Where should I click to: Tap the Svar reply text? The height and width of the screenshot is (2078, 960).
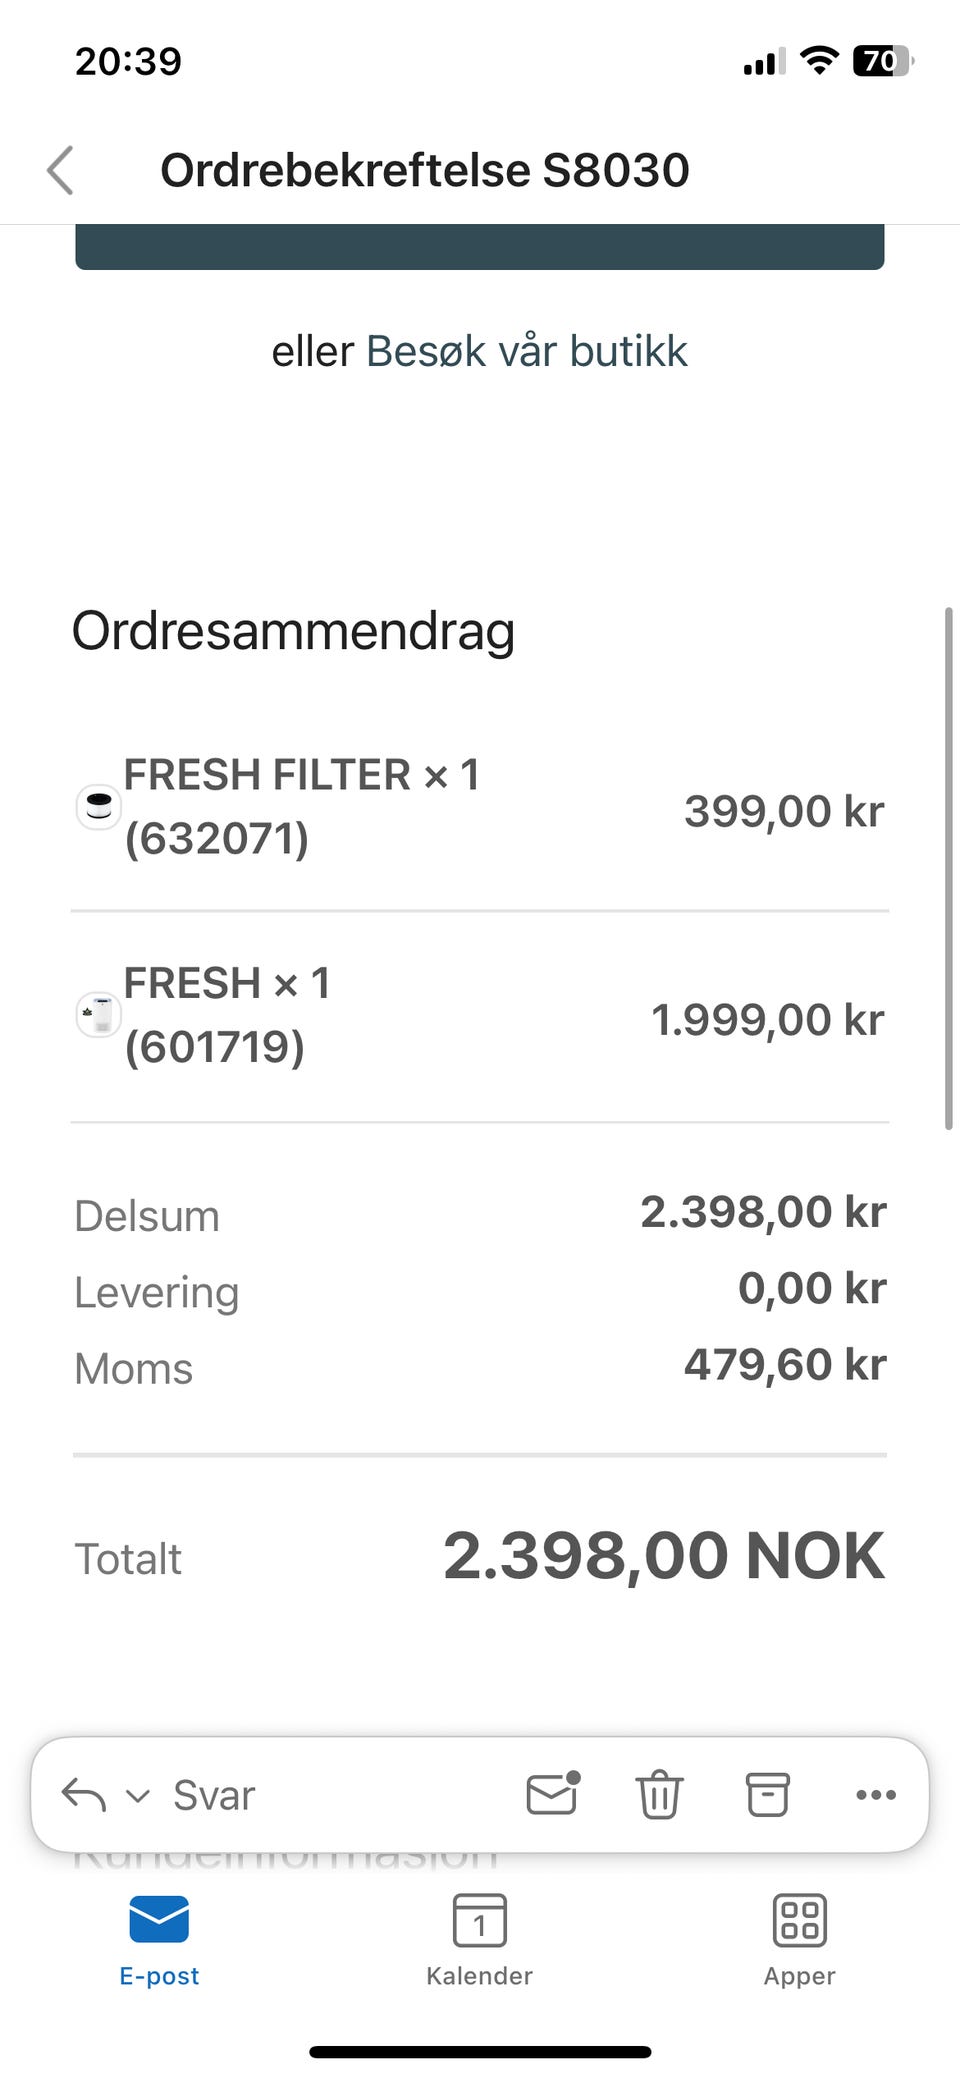214,1796
